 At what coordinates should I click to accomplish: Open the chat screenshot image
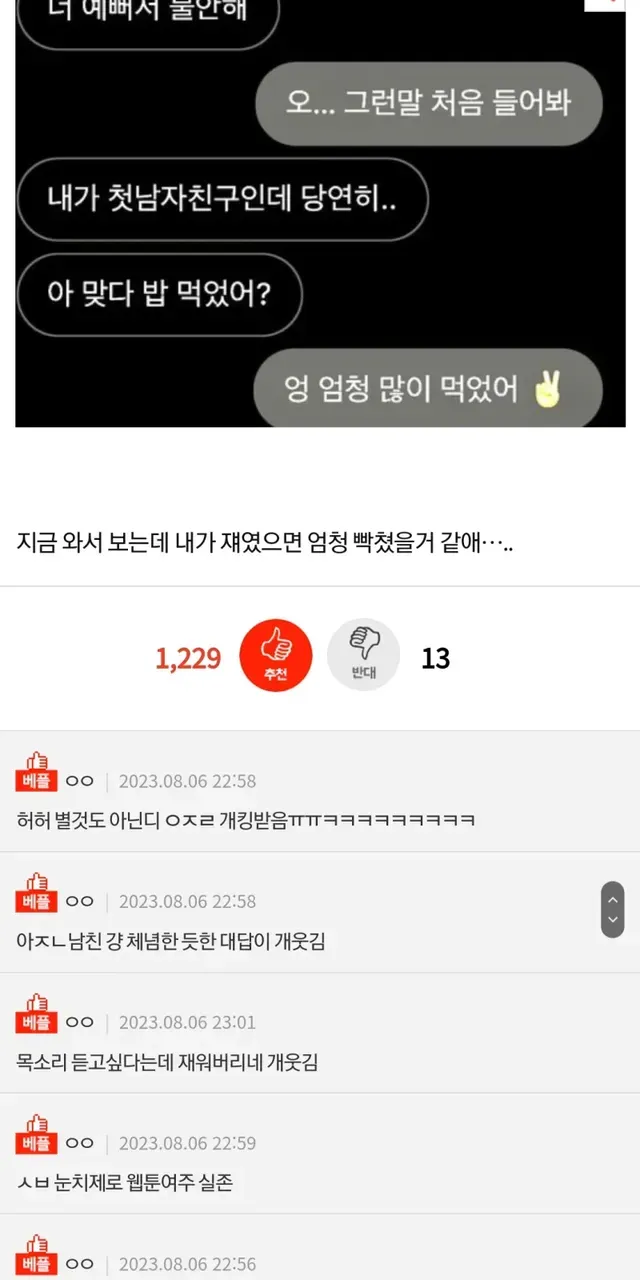coord(320,213)
